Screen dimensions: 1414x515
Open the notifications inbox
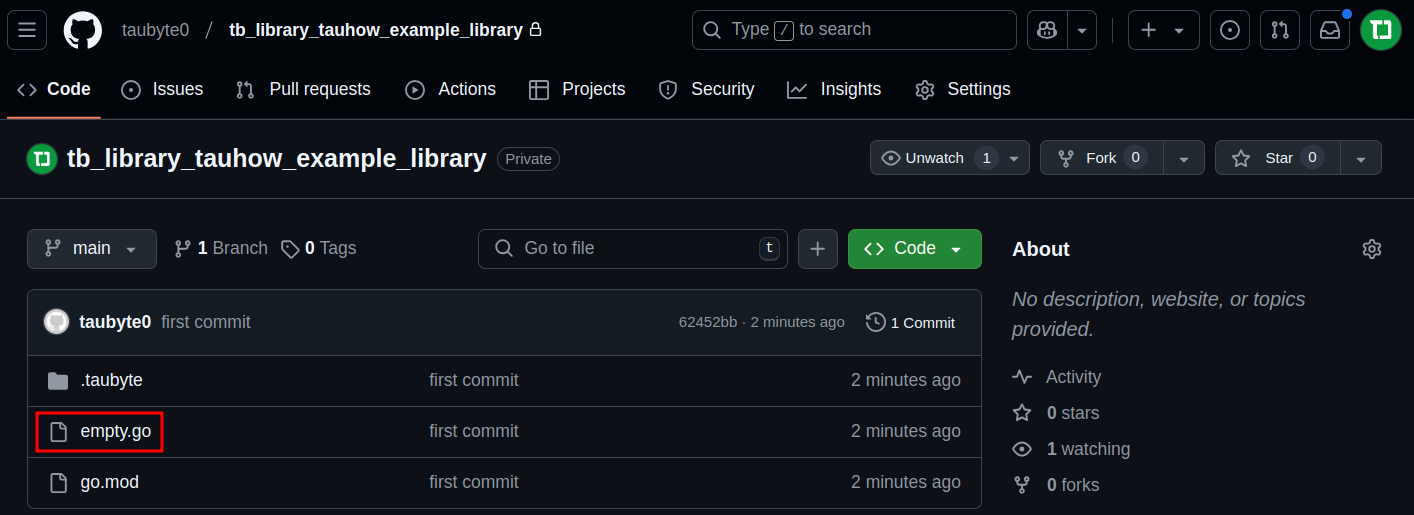click(1330, 30)
